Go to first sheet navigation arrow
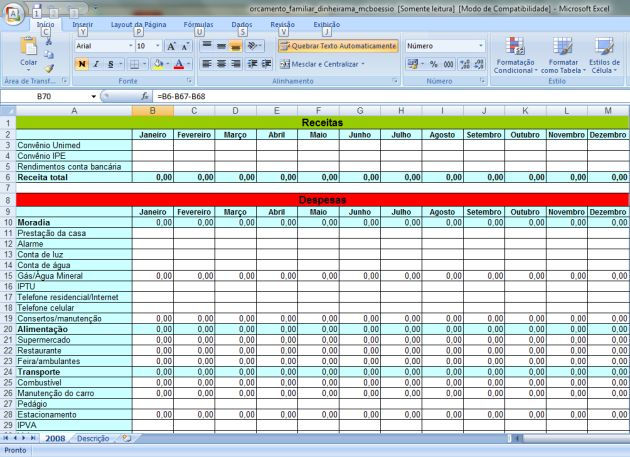This screenshot has height=457, width=630. (x=6, y=438)
